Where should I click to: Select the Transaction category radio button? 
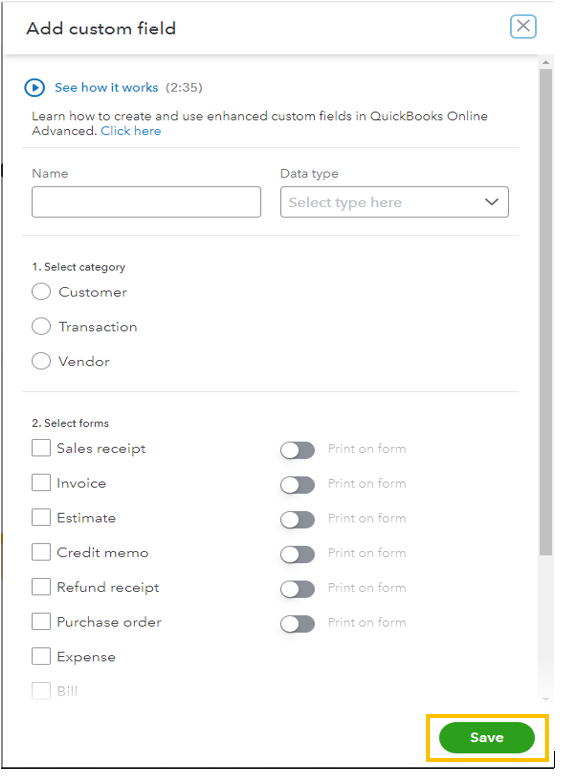(x=41, y=327)
